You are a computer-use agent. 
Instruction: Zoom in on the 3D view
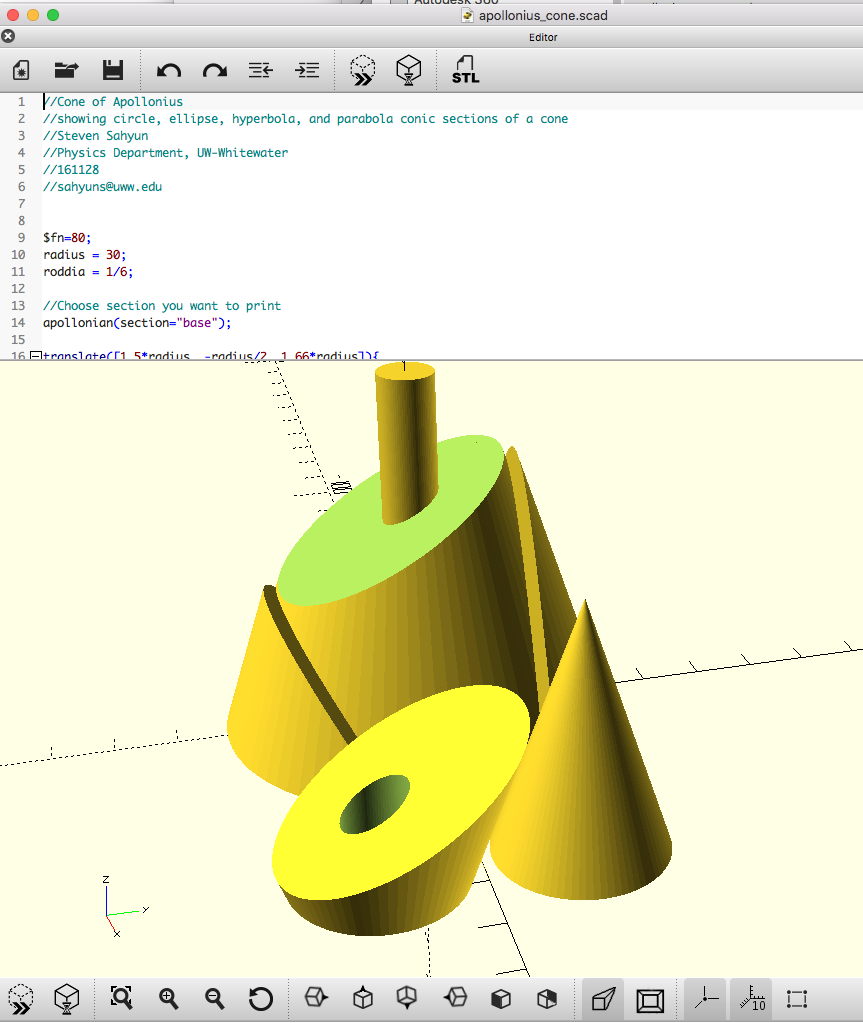coord(168,998)
